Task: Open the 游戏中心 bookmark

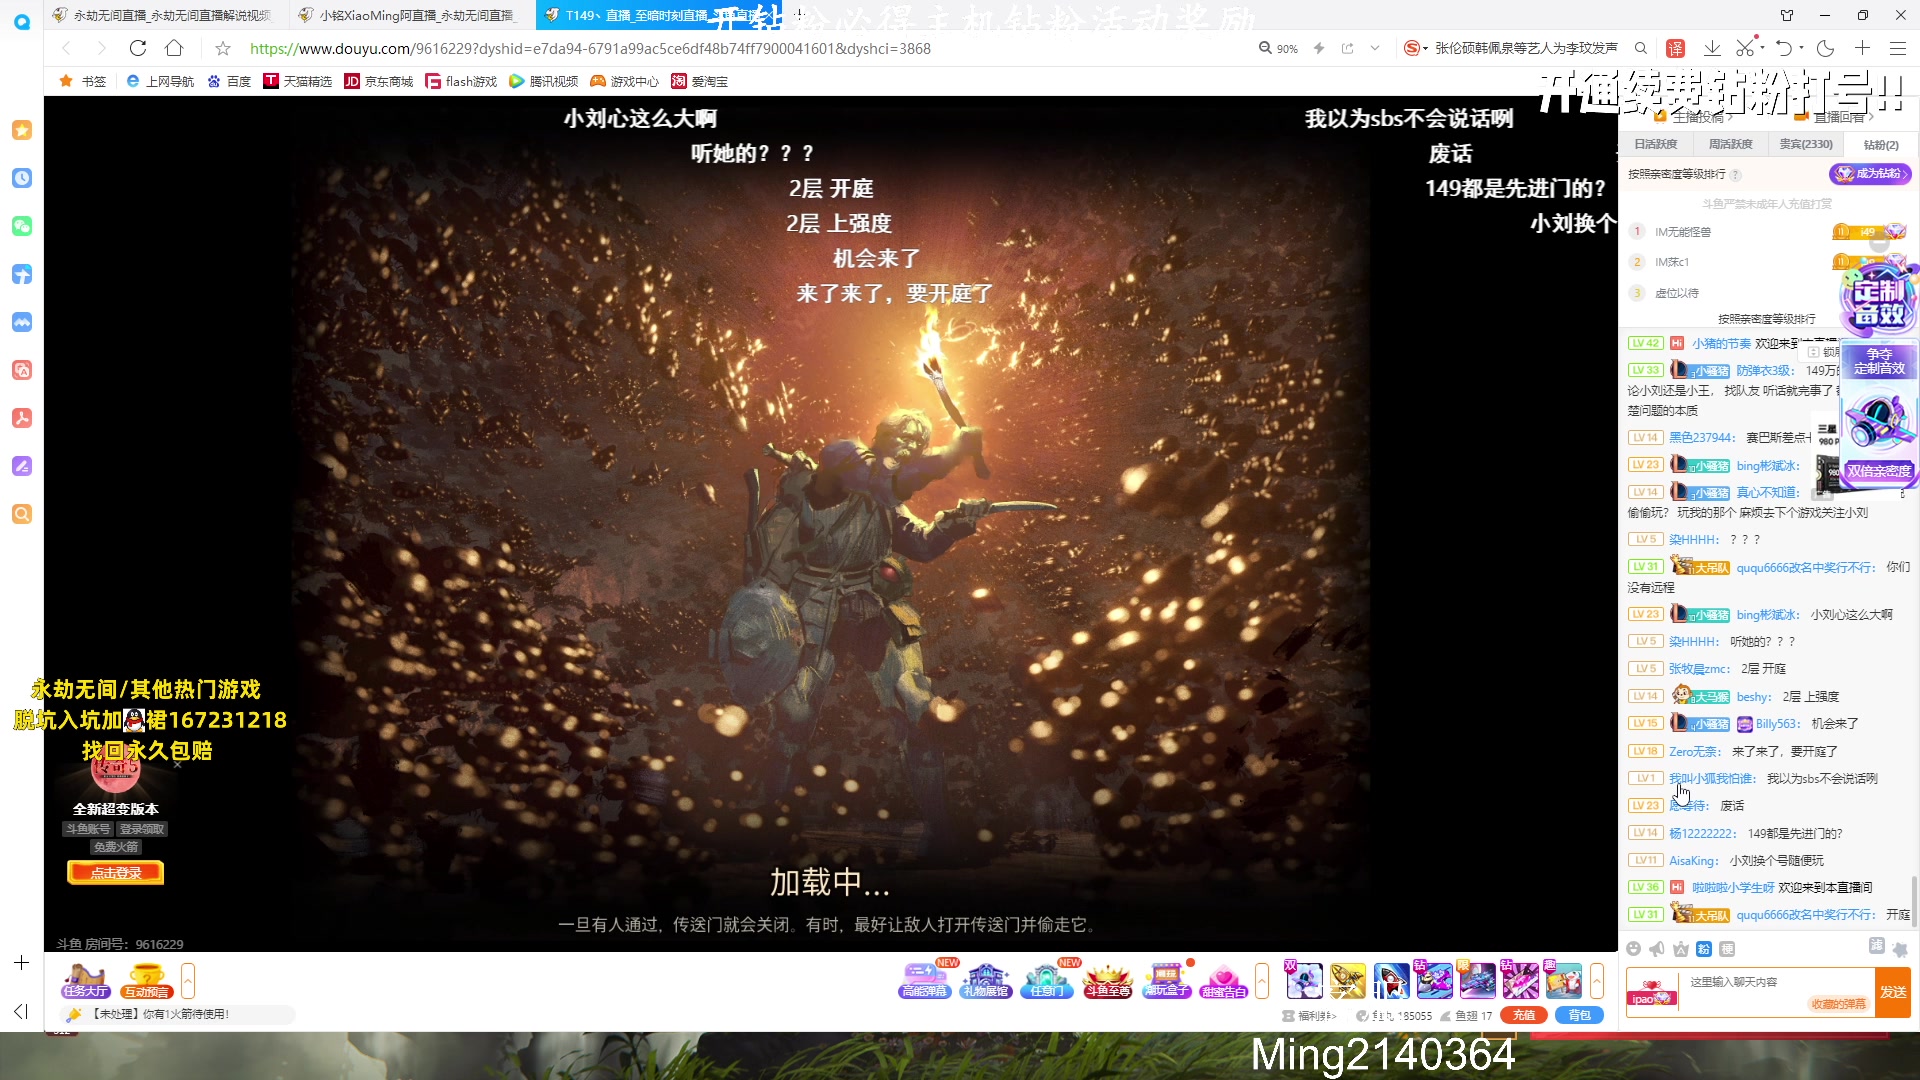Action: pyautogui.click(x=625, y=81)
